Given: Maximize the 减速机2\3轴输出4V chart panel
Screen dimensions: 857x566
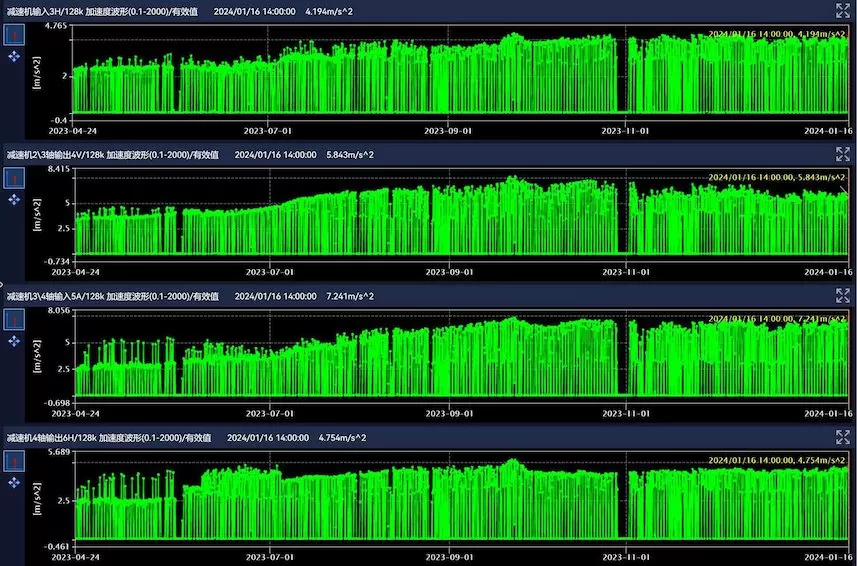Looking at the screenshot, I should click(842, 154).
